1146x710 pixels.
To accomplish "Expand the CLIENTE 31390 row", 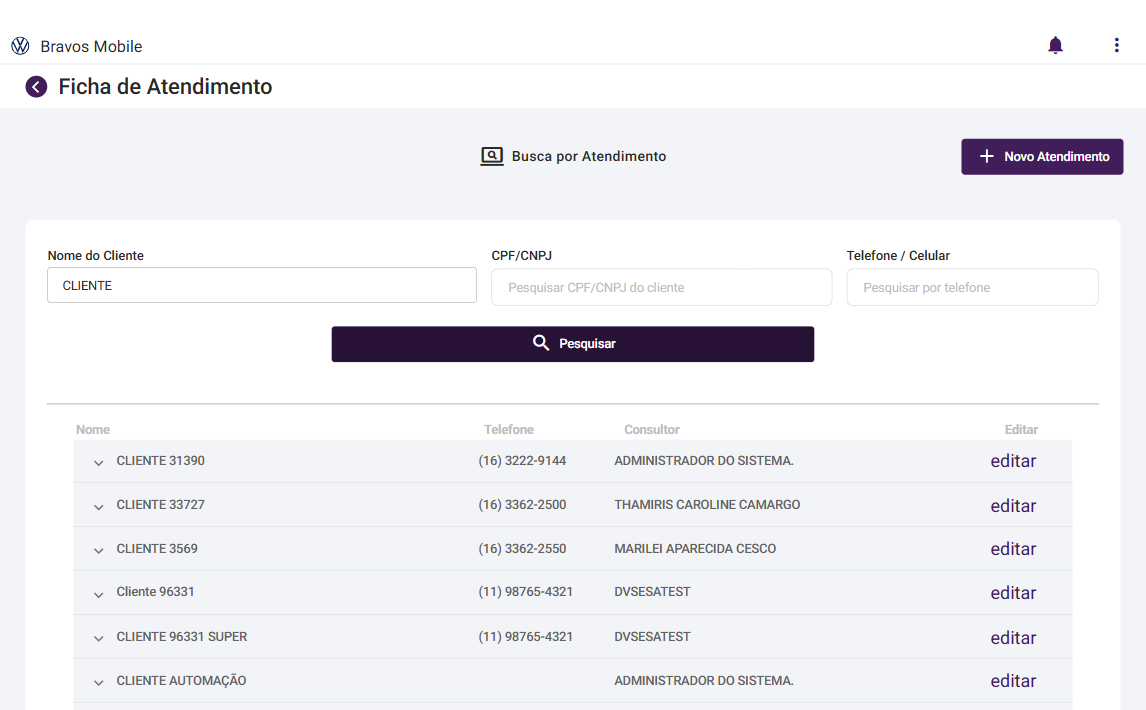I will click(x=98, y=463).
